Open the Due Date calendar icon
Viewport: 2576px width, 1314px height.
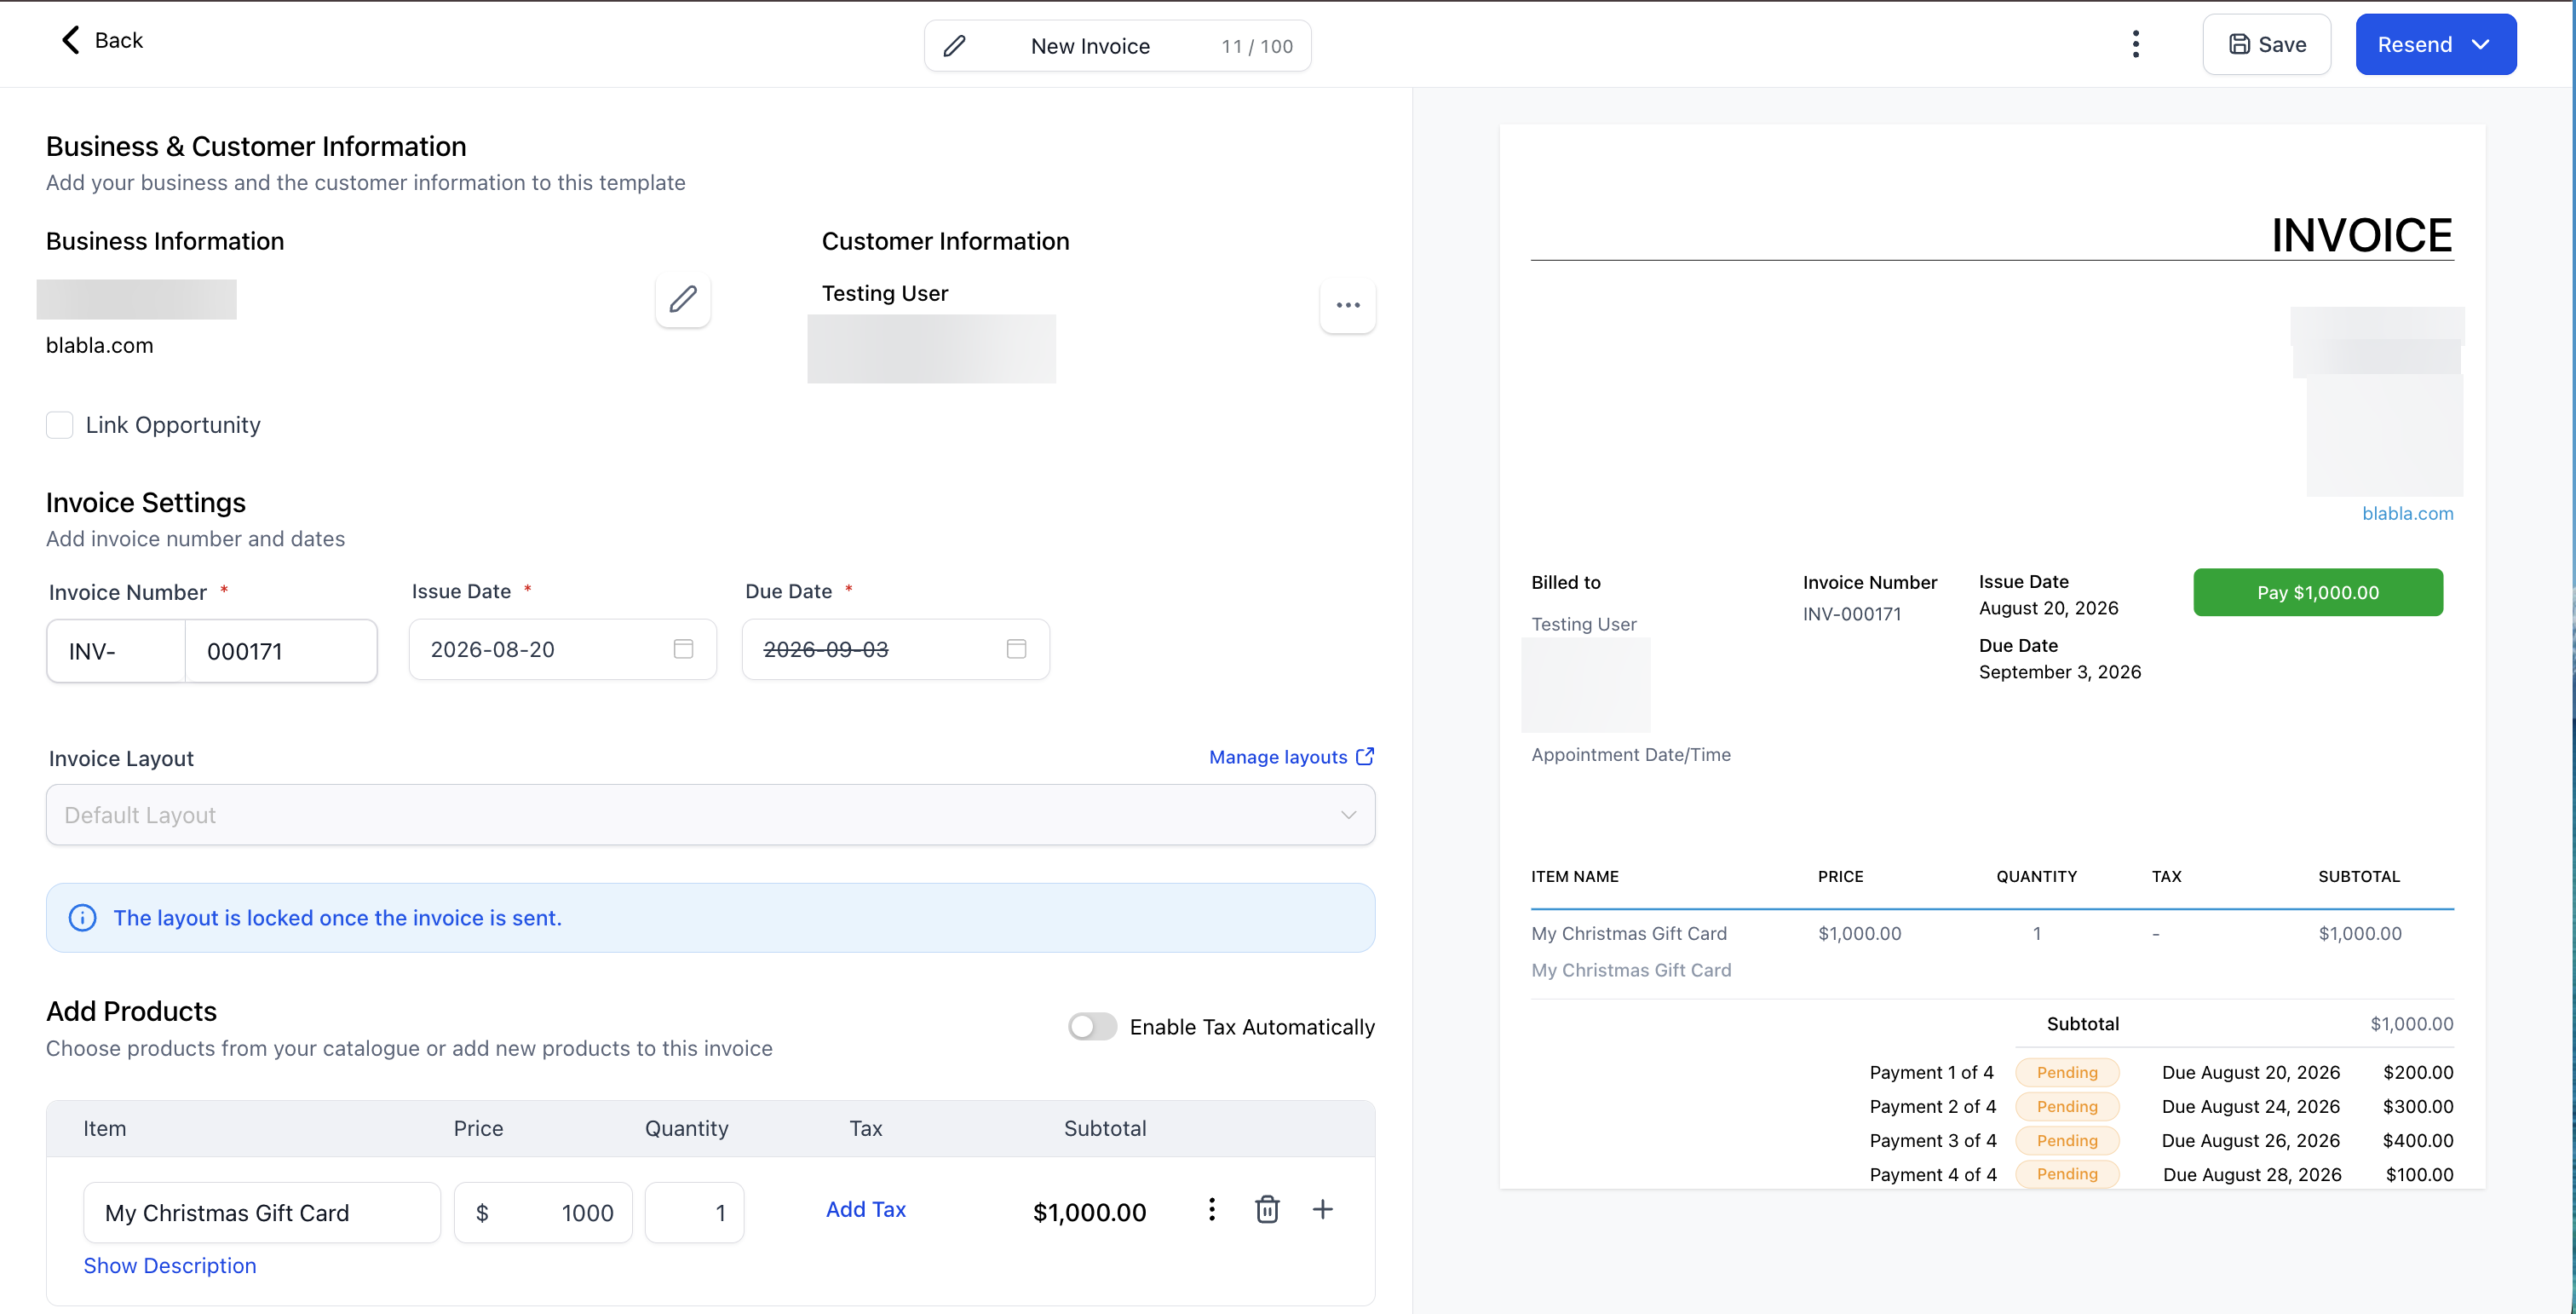(x=1016, y=649)
